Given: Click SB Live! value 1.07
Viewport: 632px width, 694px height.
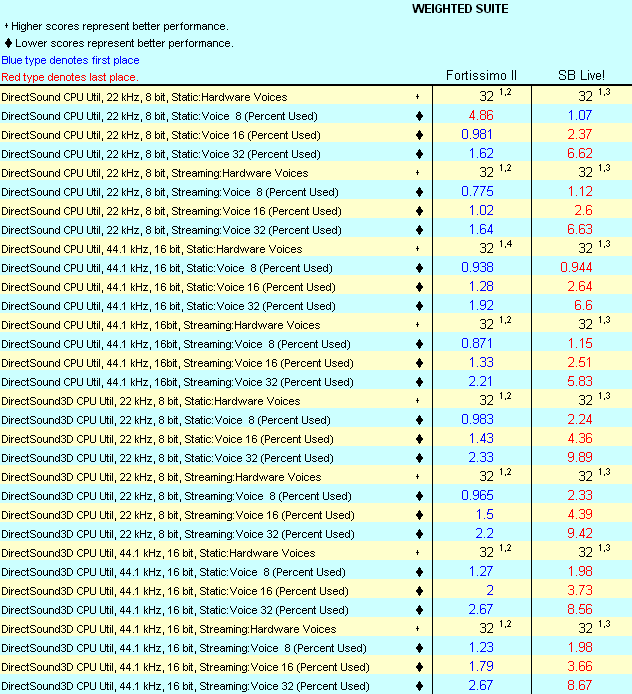Looking at the screenshot, I should tap(580, 116).
